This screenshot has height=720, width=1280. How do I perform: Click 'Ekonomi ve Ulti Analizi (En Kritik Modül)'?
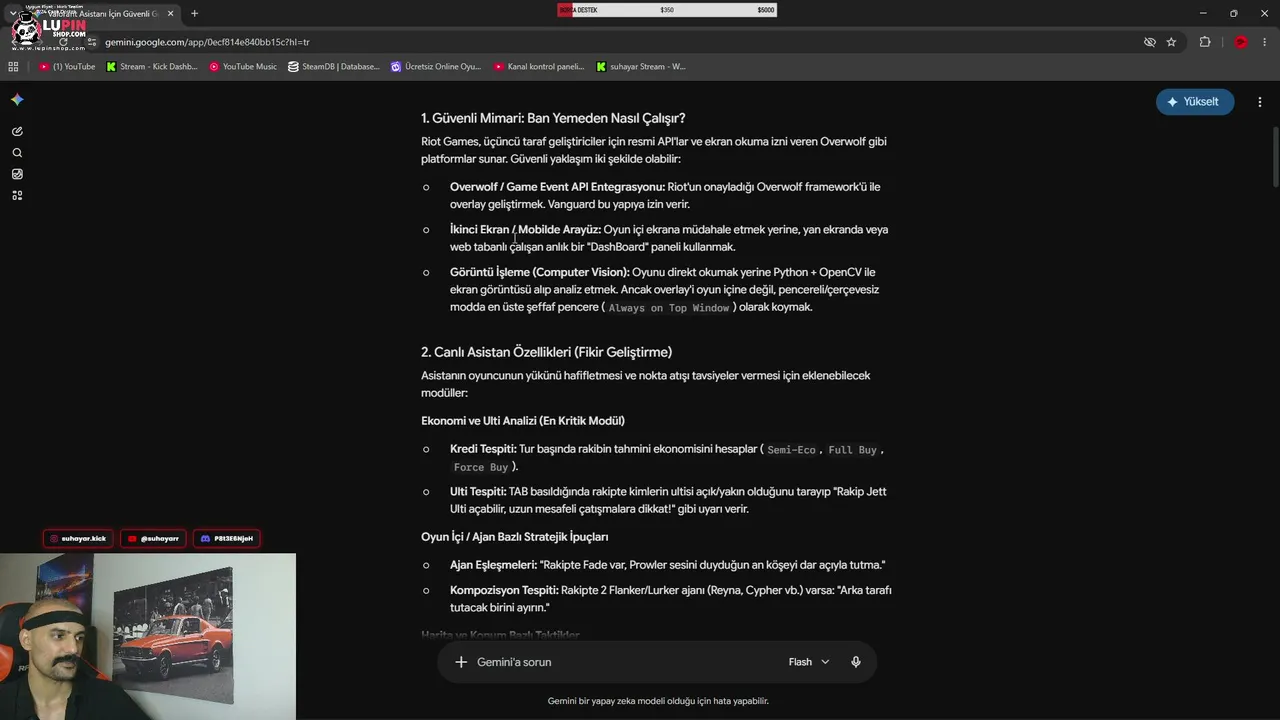point(523,421)
